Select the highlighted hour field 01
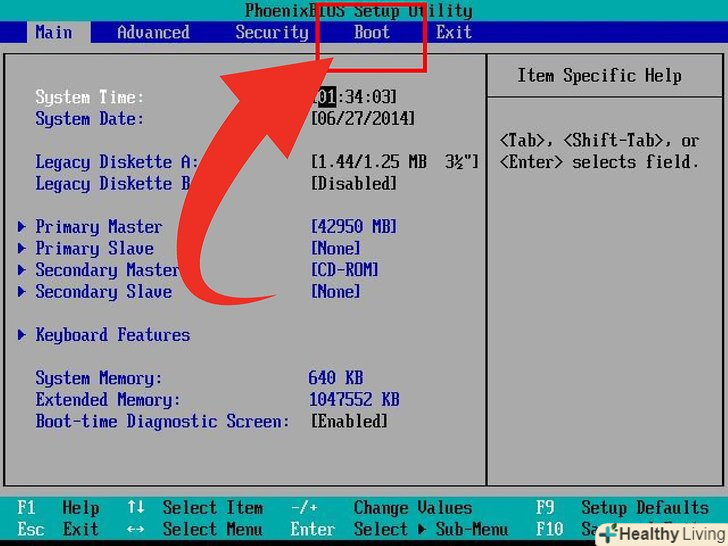Screen dimensions: 728x546 (327, 97)
